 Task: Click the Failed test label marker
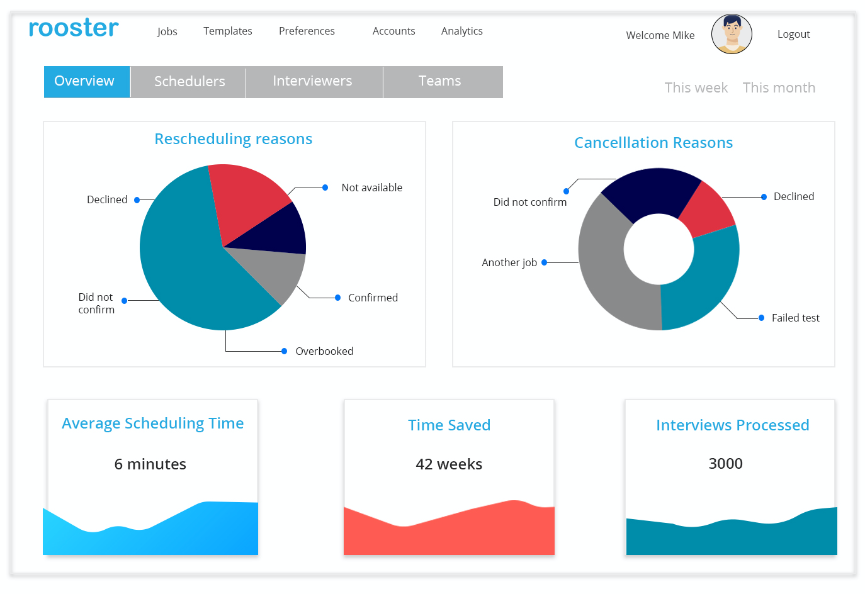coord(762,318)
